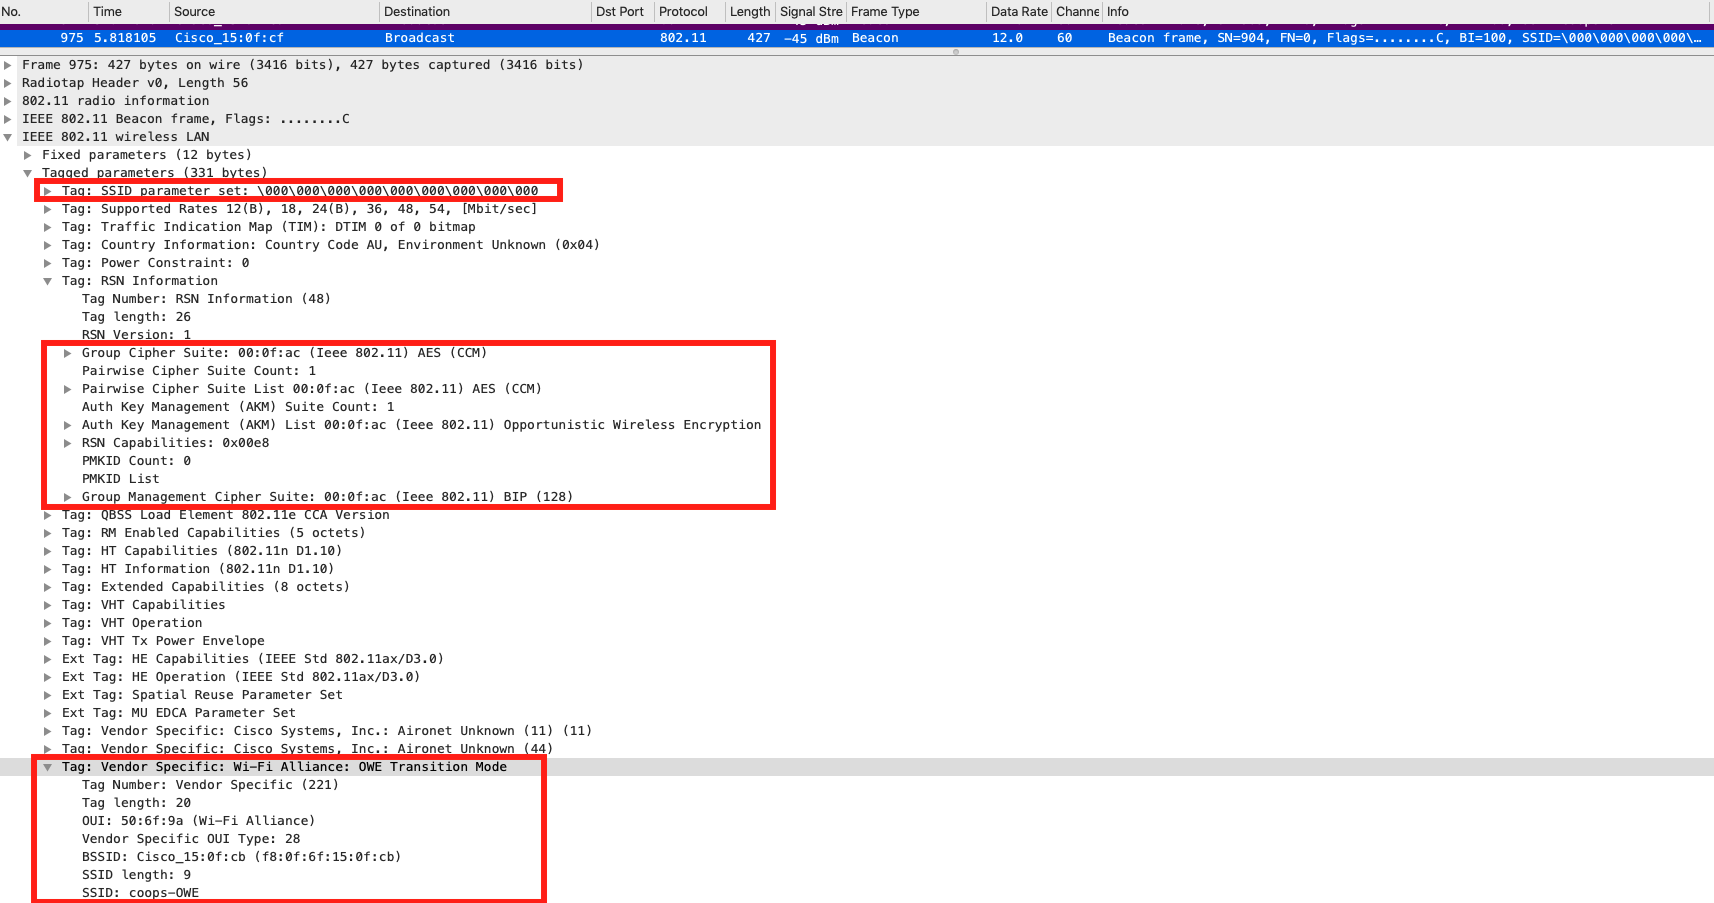Screen dimensions: 1714x903
Task: Collapse the Wi-Fi Alliance OWE Transition Mode tag
Action: point(47,766)
